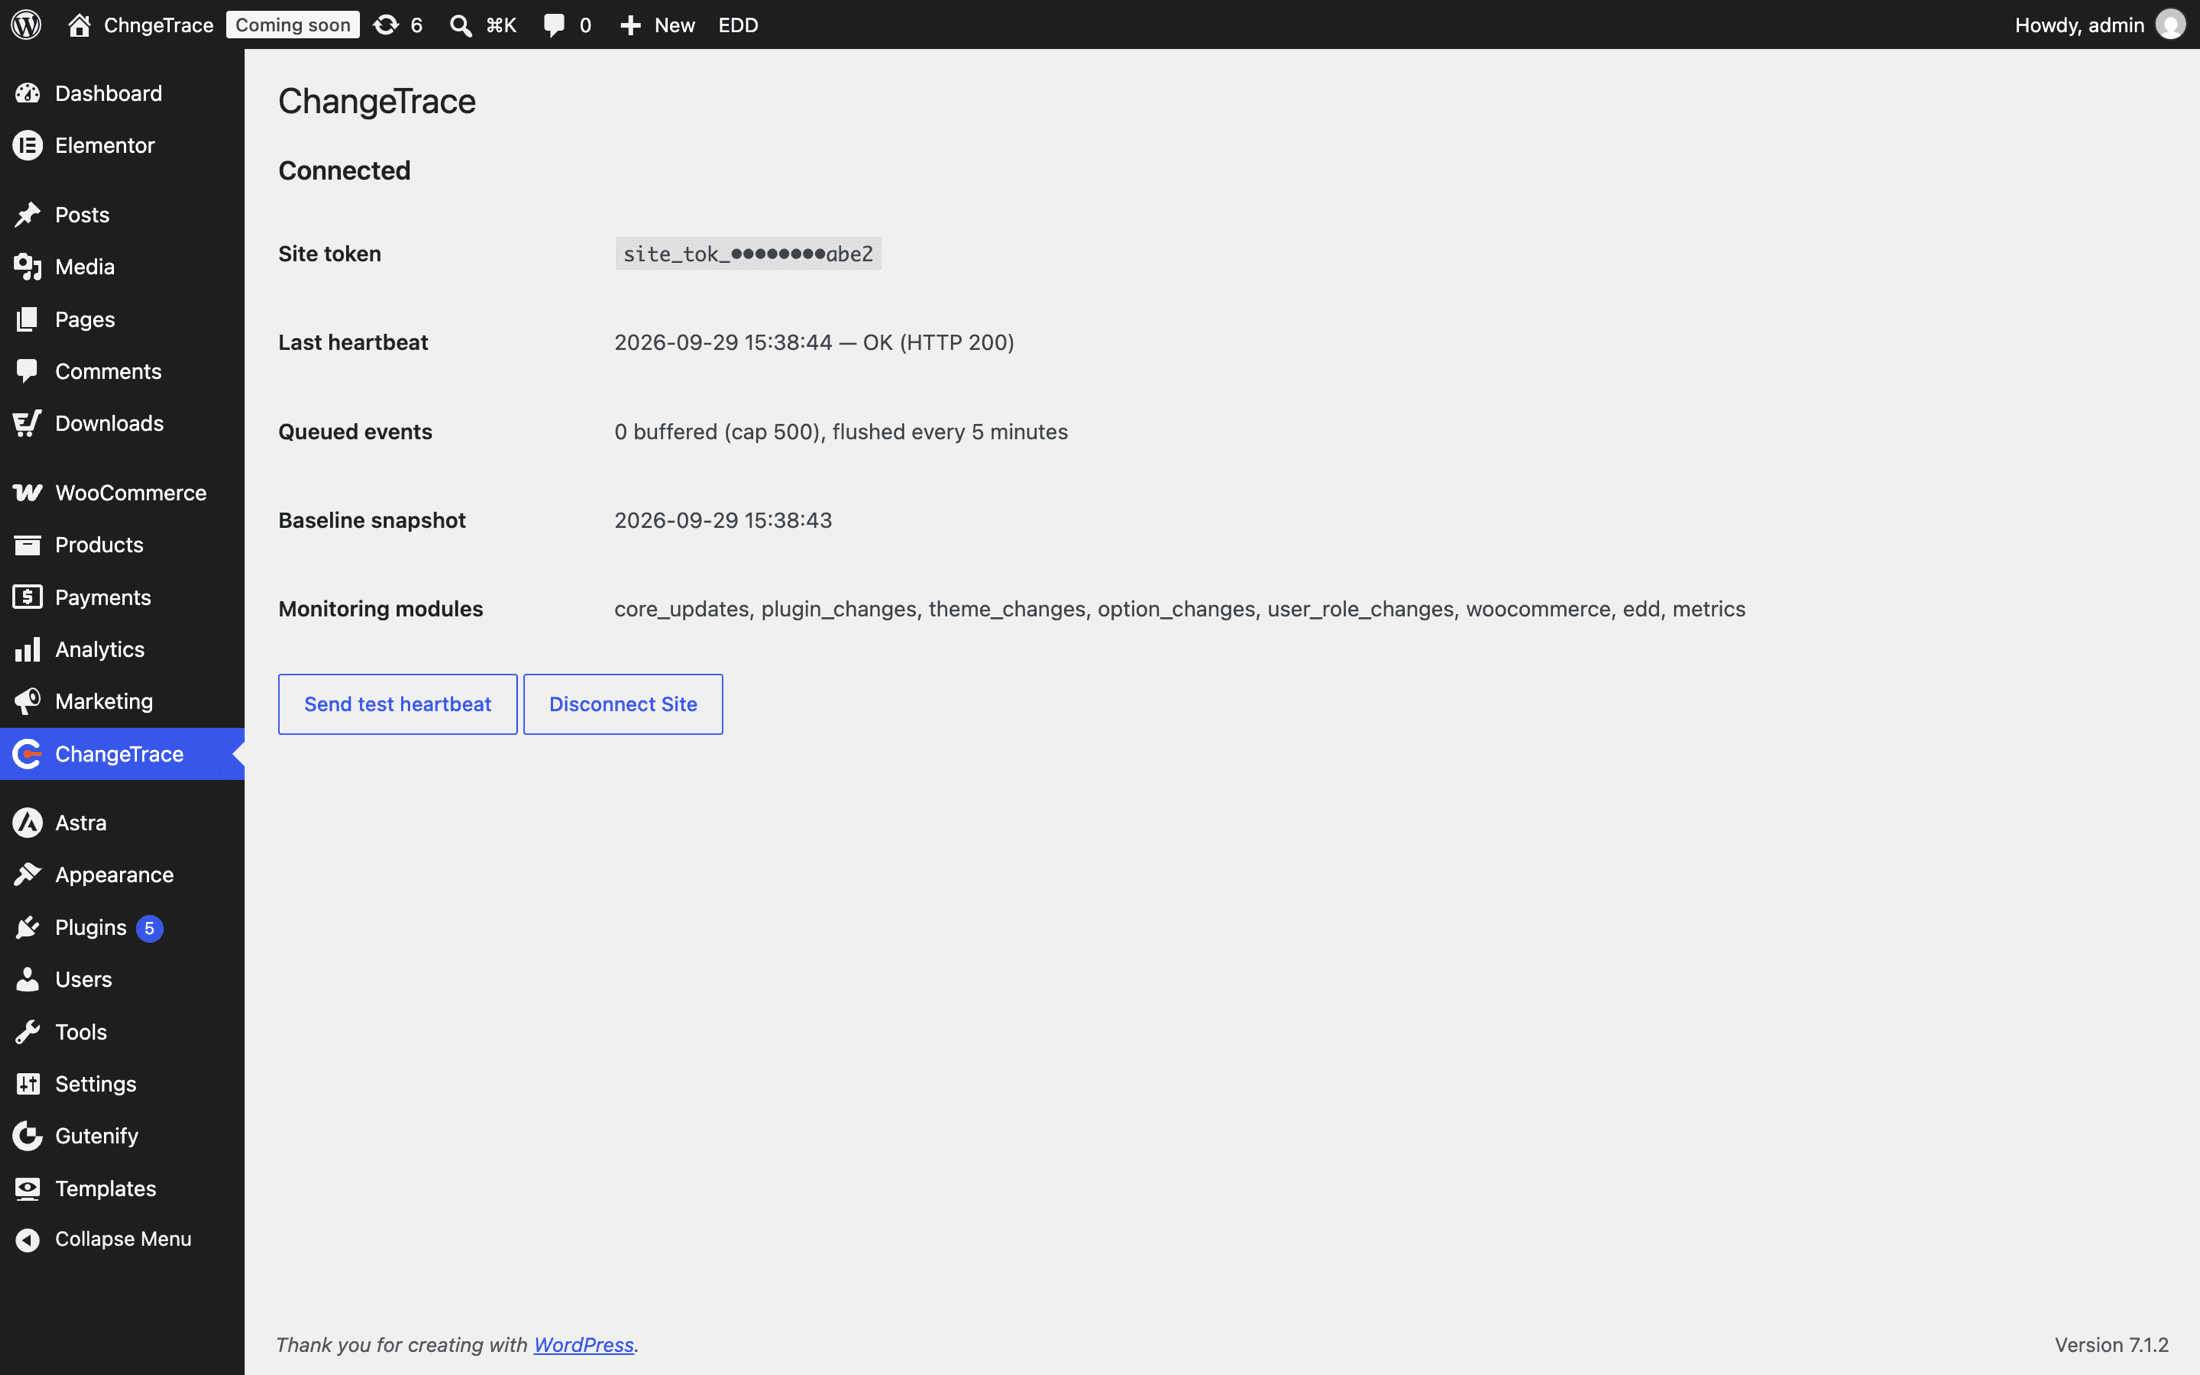This screenshot has width=2200, height=1375.
Task: Click the Appearance paintbrush icon
Action: 28,874
